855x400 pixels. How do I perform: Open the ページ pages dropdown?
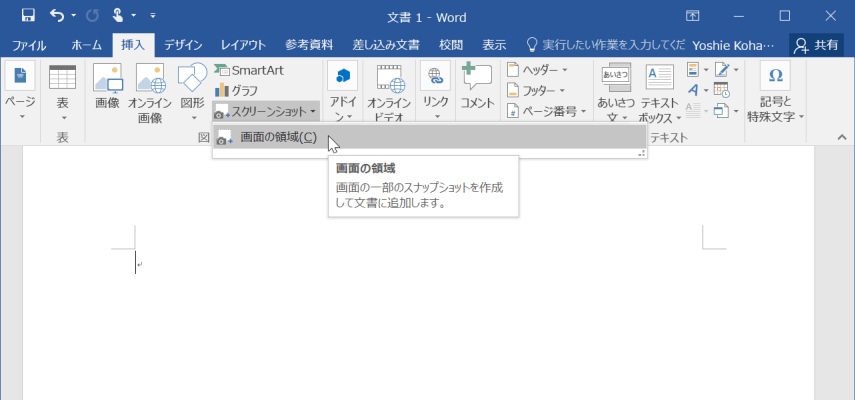pos(20,92)
